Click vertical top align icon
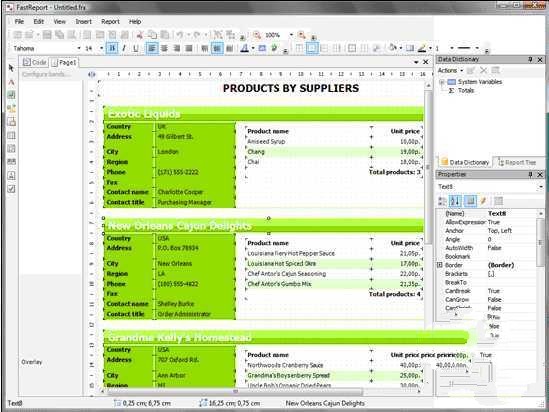Viewport: 549px width, 412px height. point(205,48)
